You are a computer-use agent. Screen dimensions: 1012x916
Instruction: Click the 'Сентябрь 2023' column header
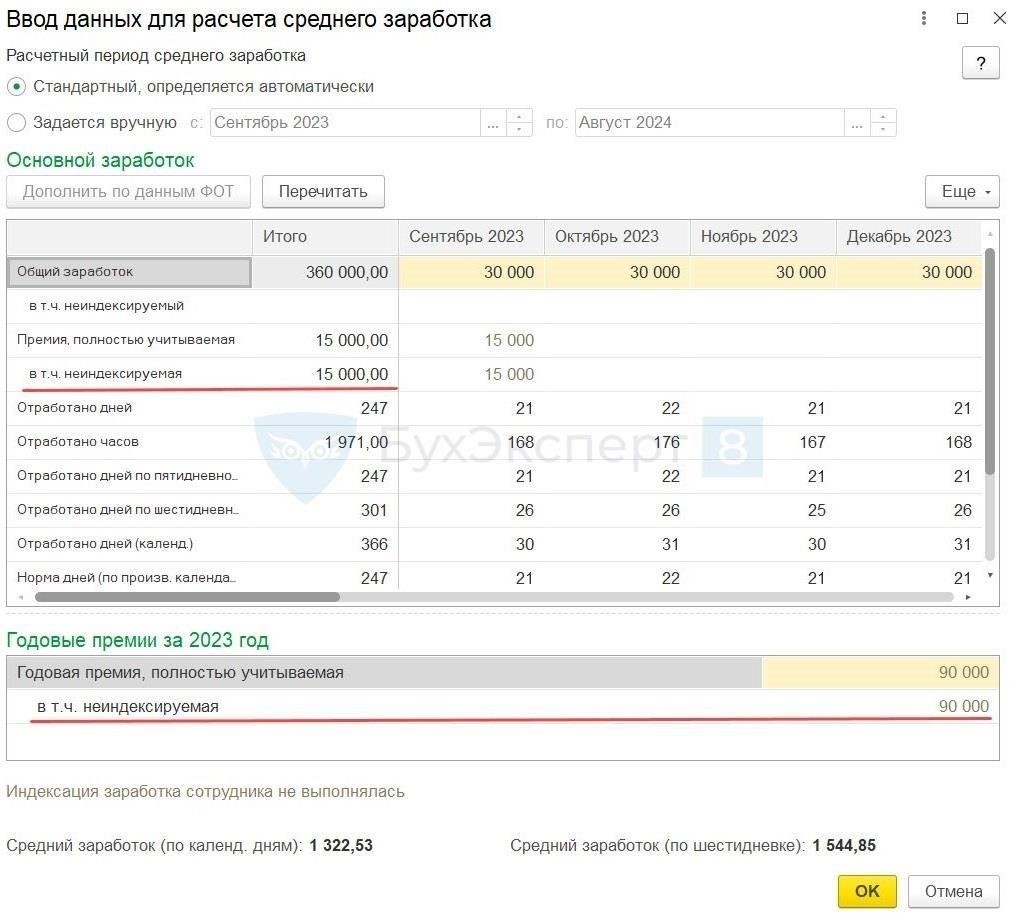(x=472, y=237)
